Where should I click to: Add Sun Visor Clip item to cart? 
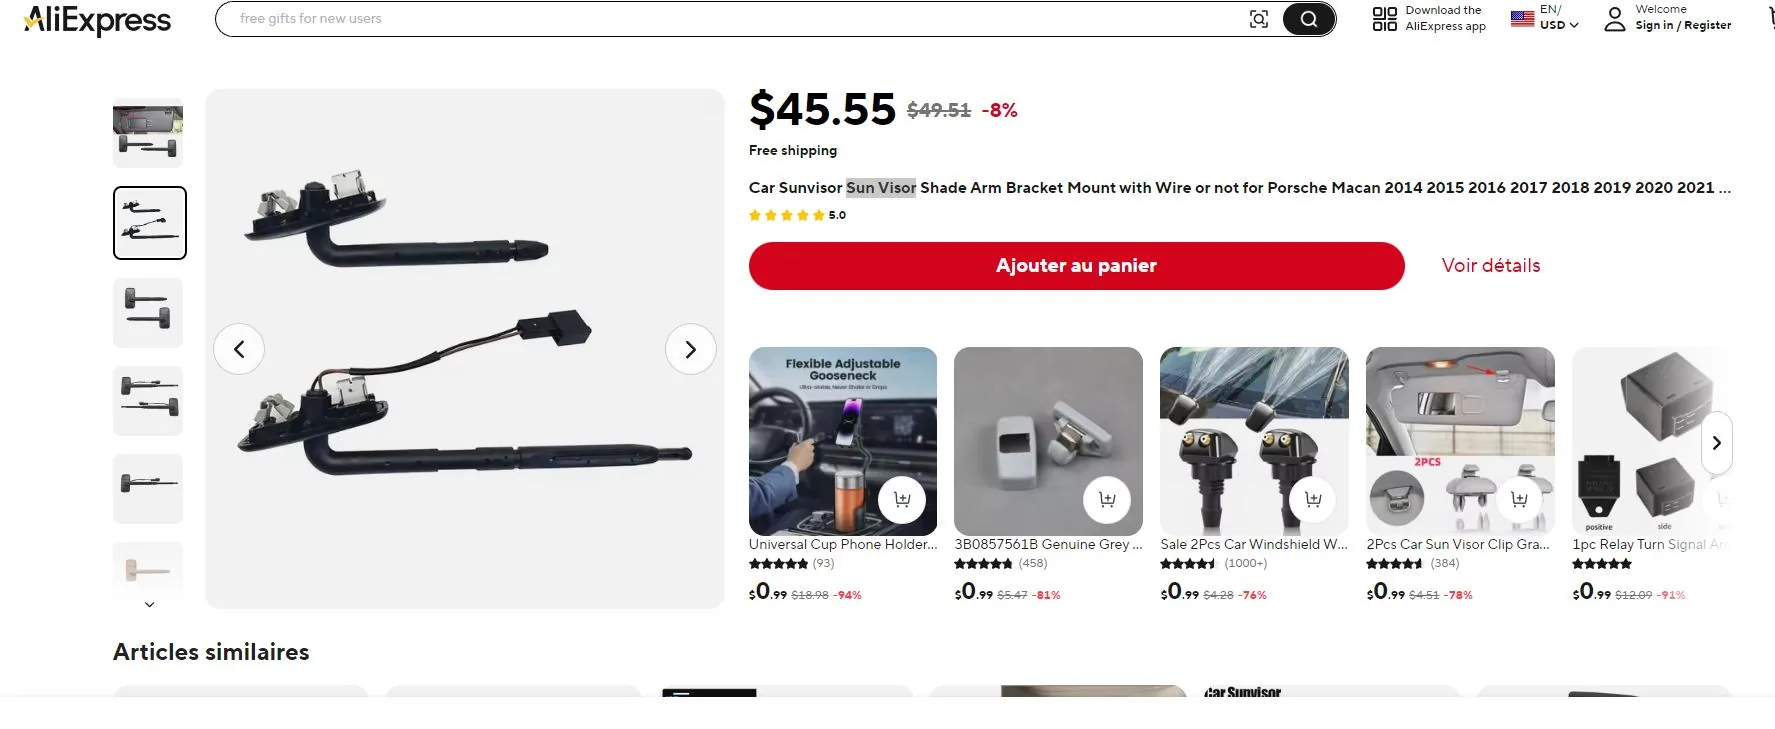point(1519,499)
